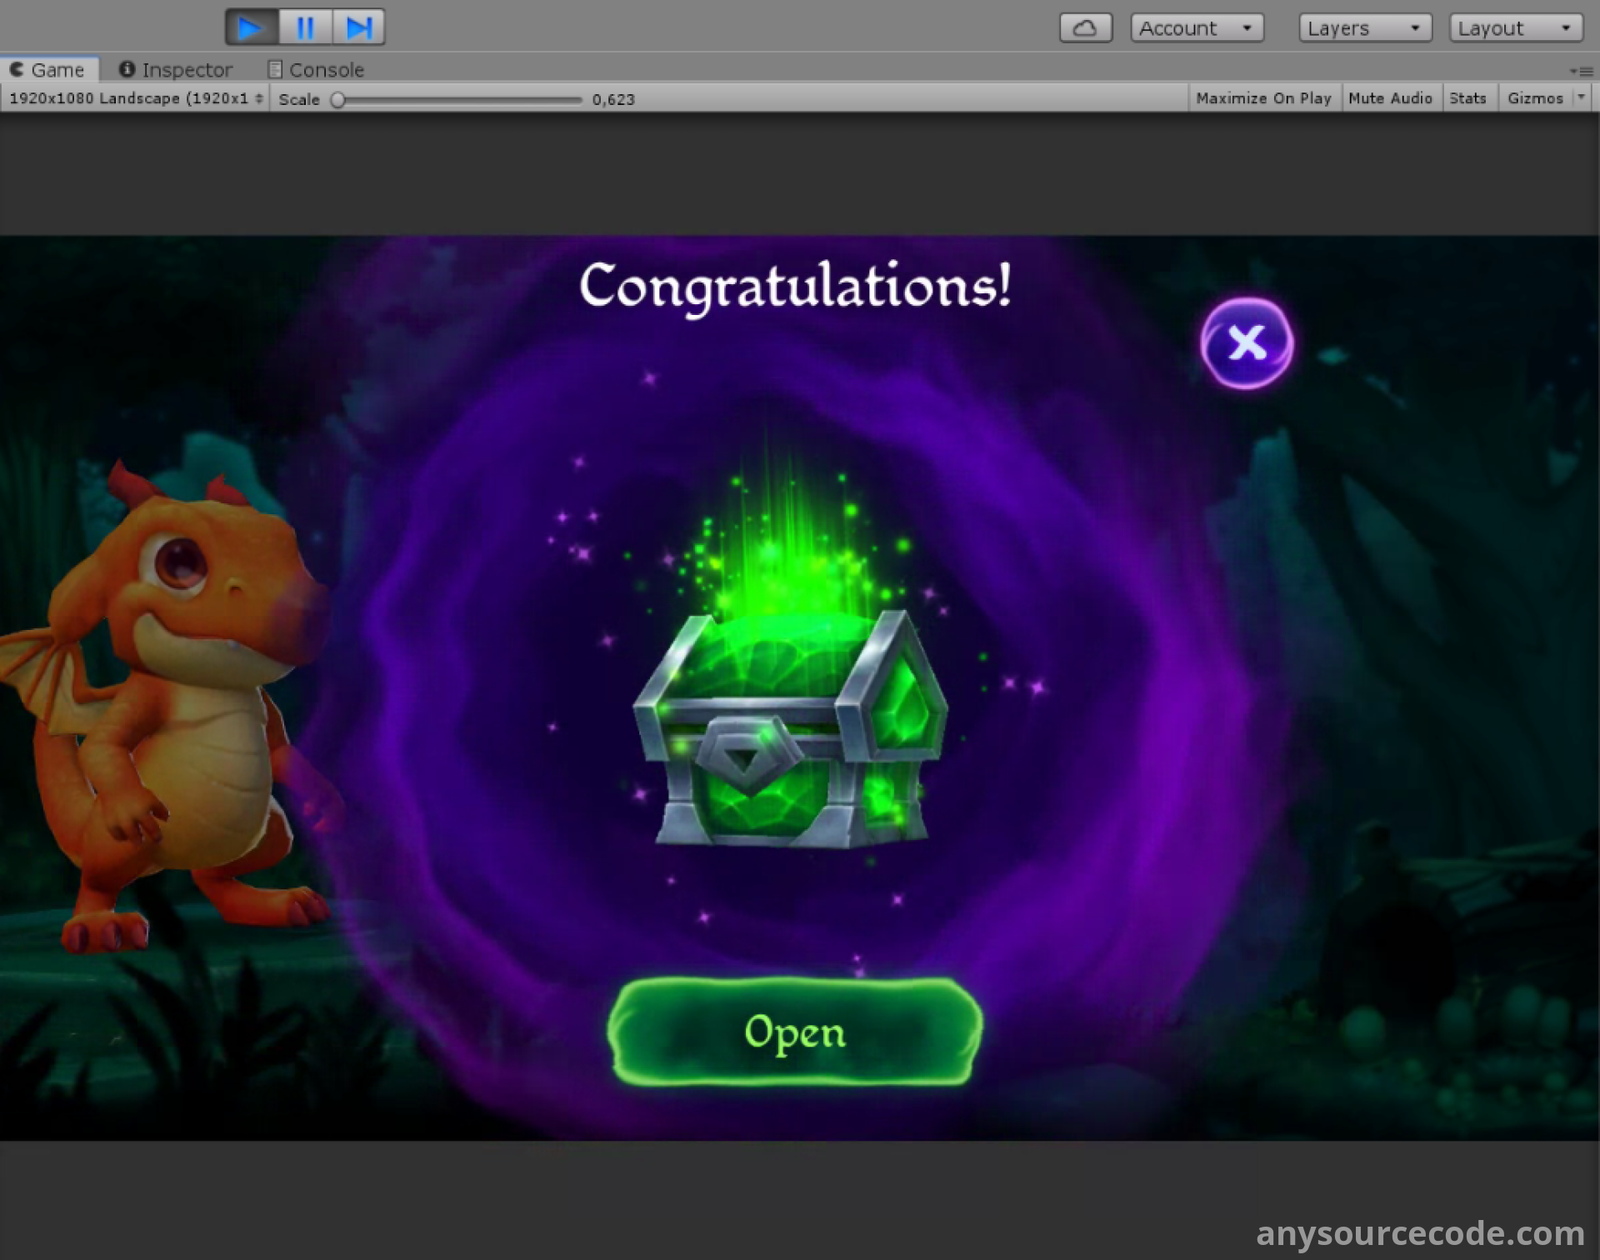Toggle Mute Audio
Viewport: 1600px width, 1260px height.
(1390, 98)
